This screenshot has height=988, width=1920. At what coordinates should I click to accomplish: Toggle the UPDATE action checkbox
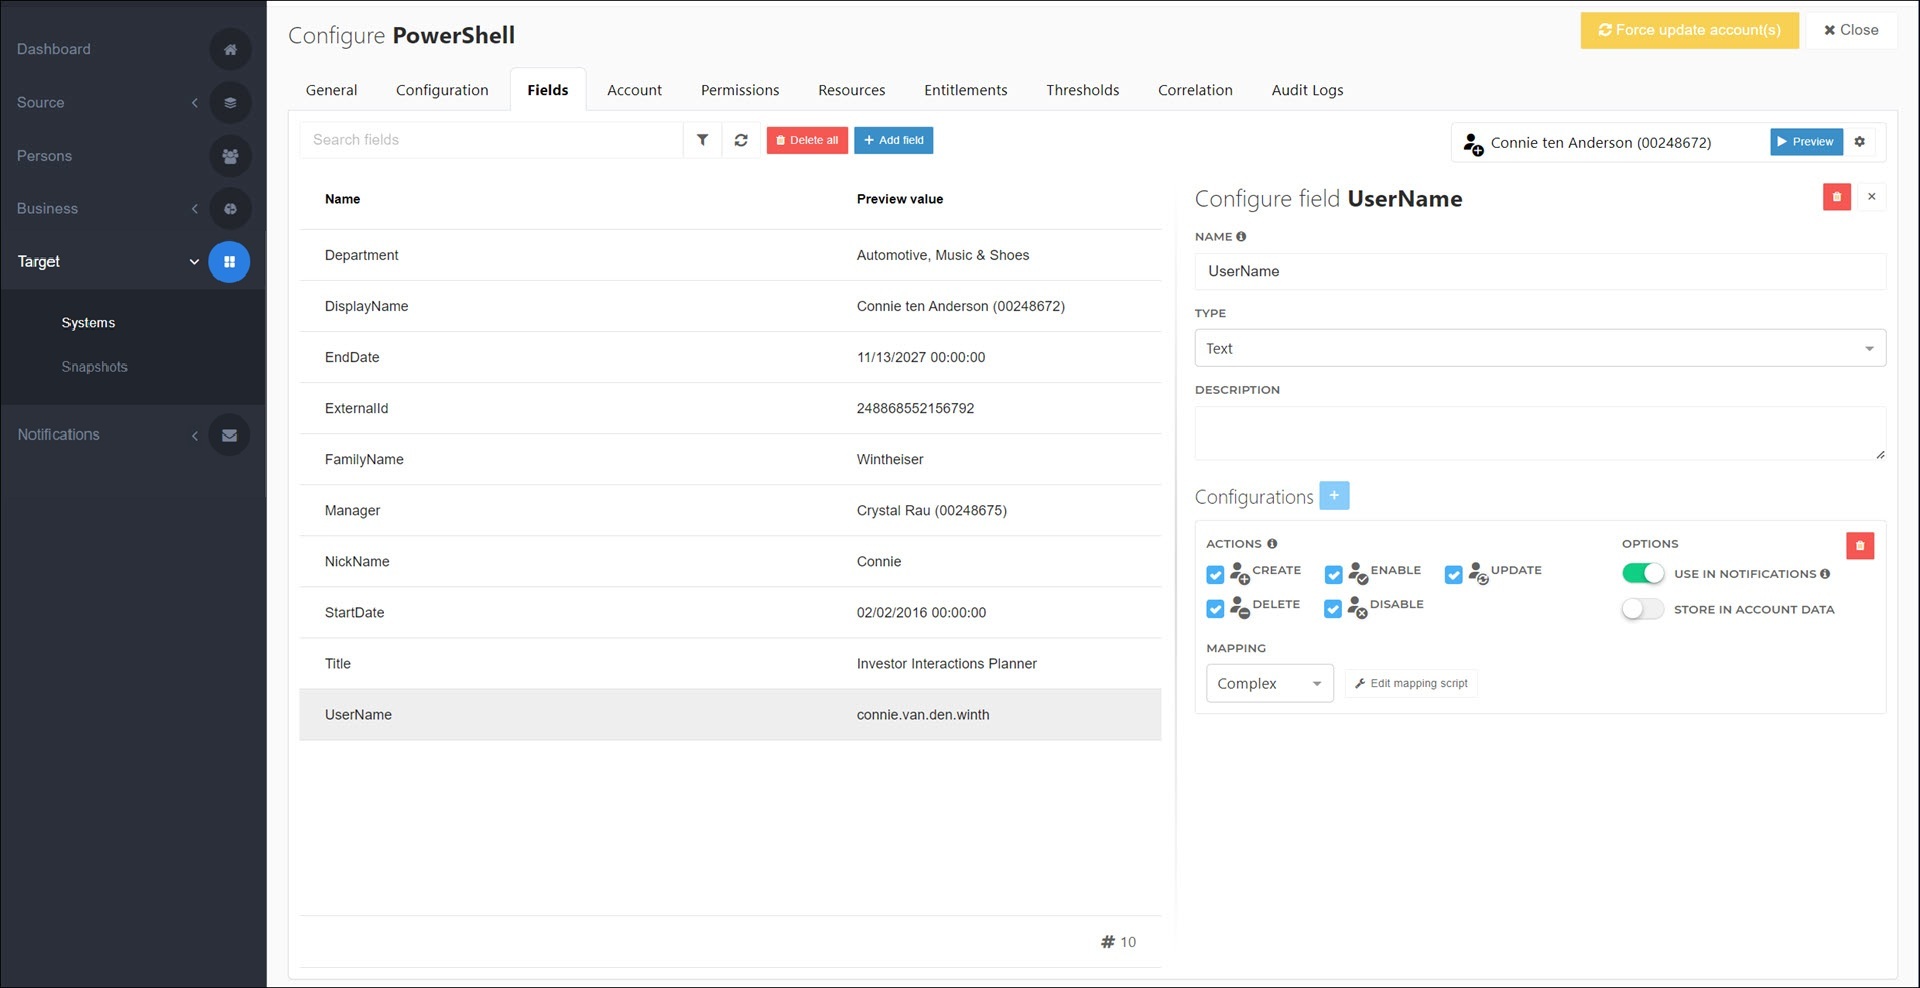[1454, 575]
